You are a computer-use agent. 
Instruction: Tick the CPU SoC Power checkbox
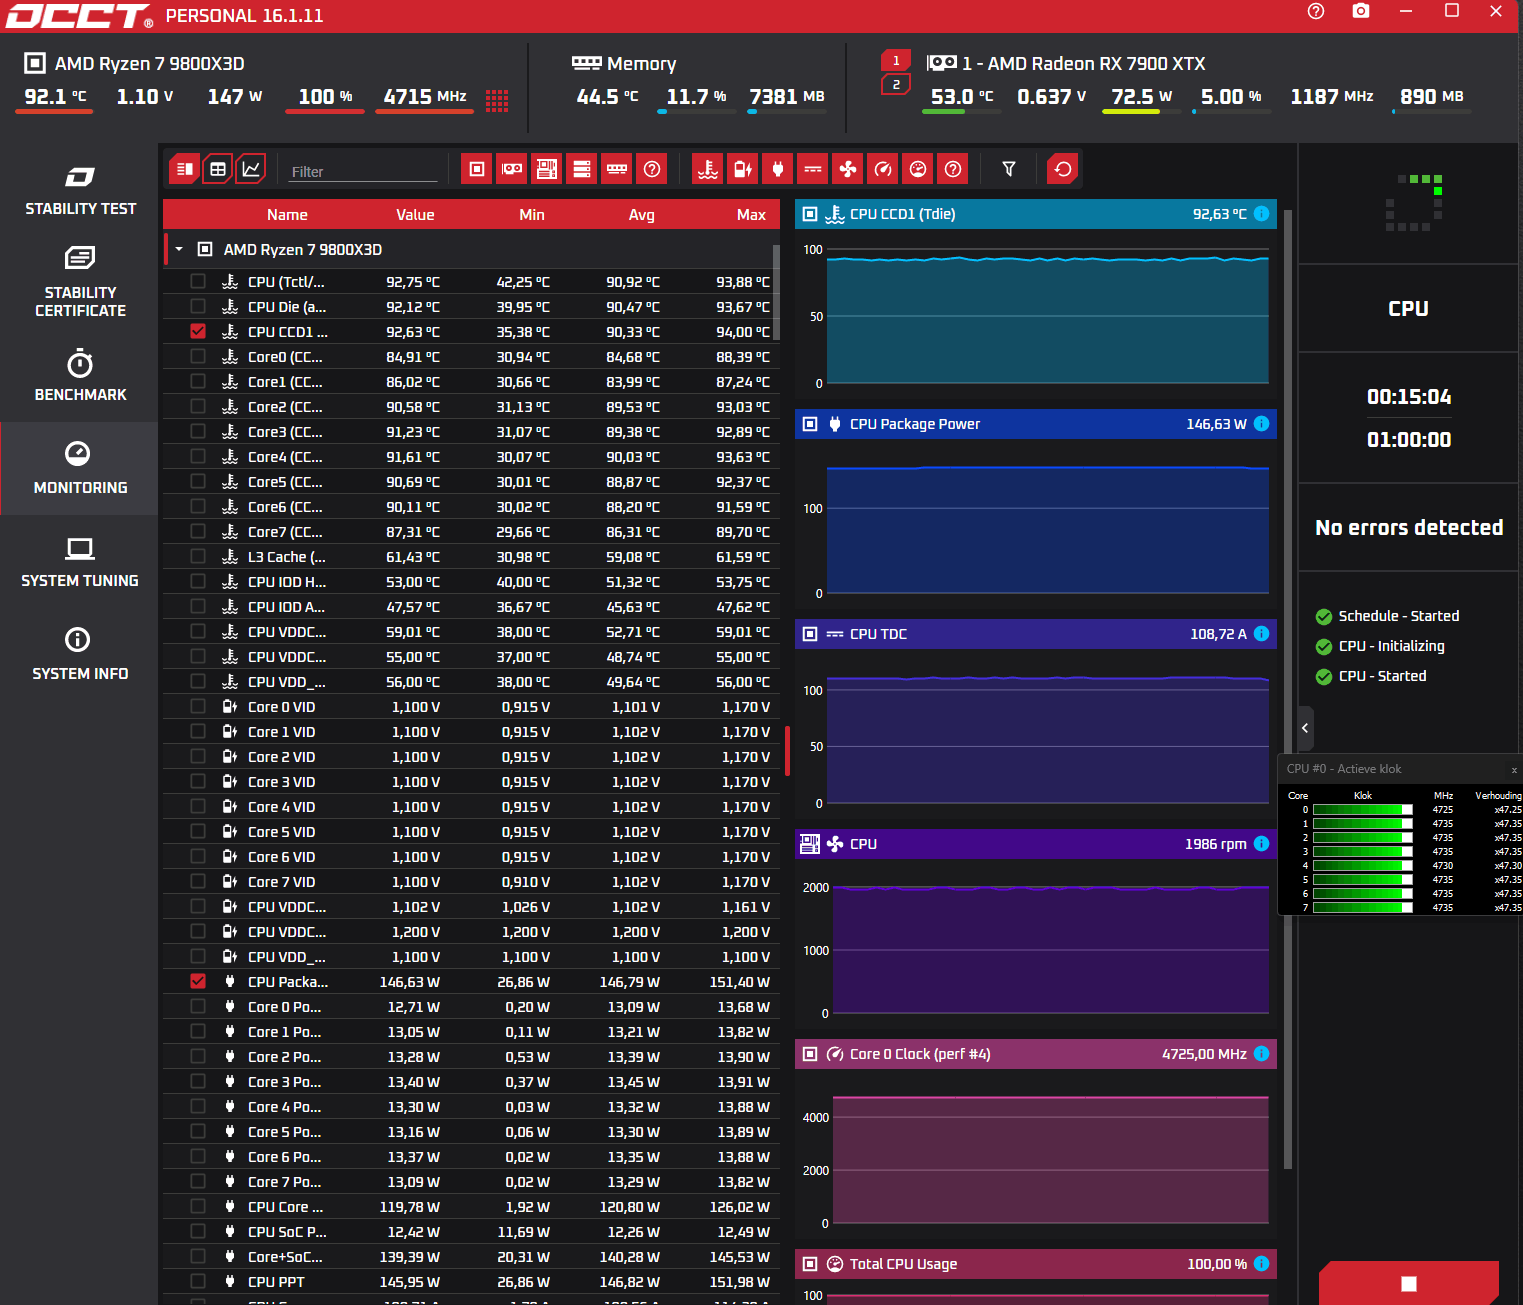198,1232
